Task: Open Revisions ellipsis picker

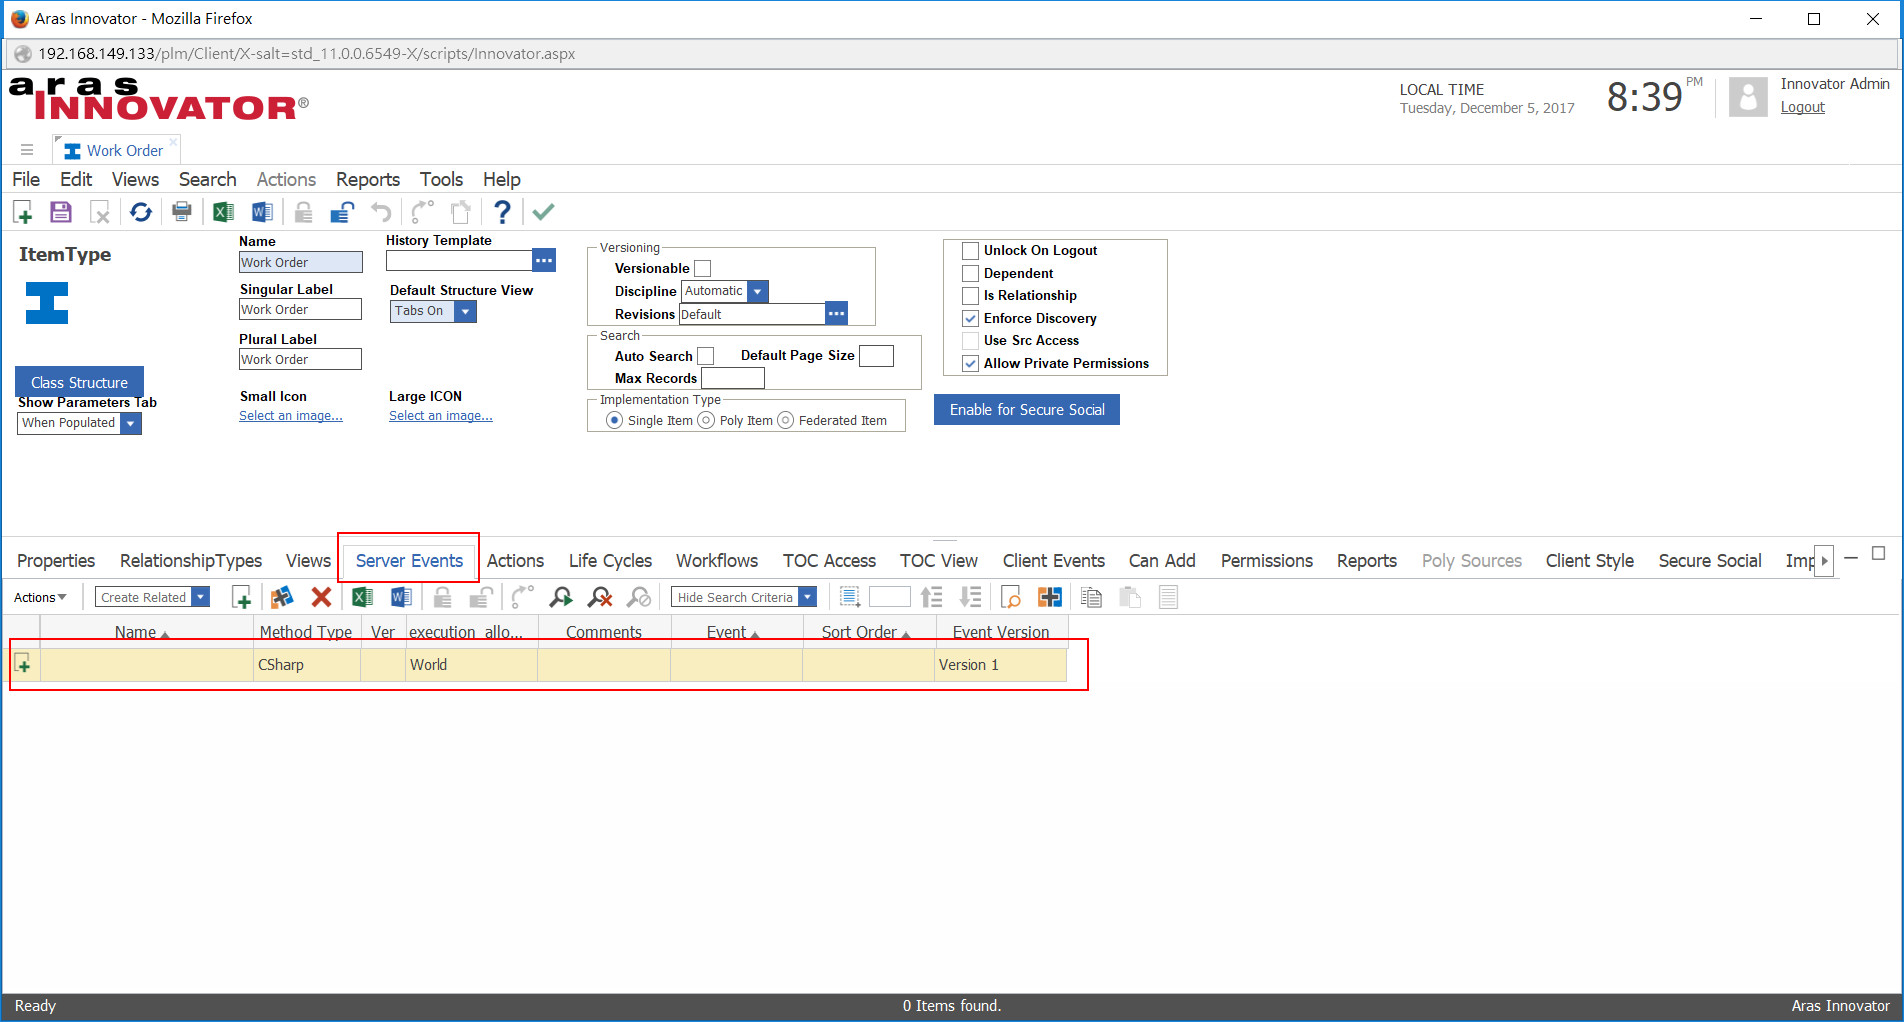Action: coord(837,314)
